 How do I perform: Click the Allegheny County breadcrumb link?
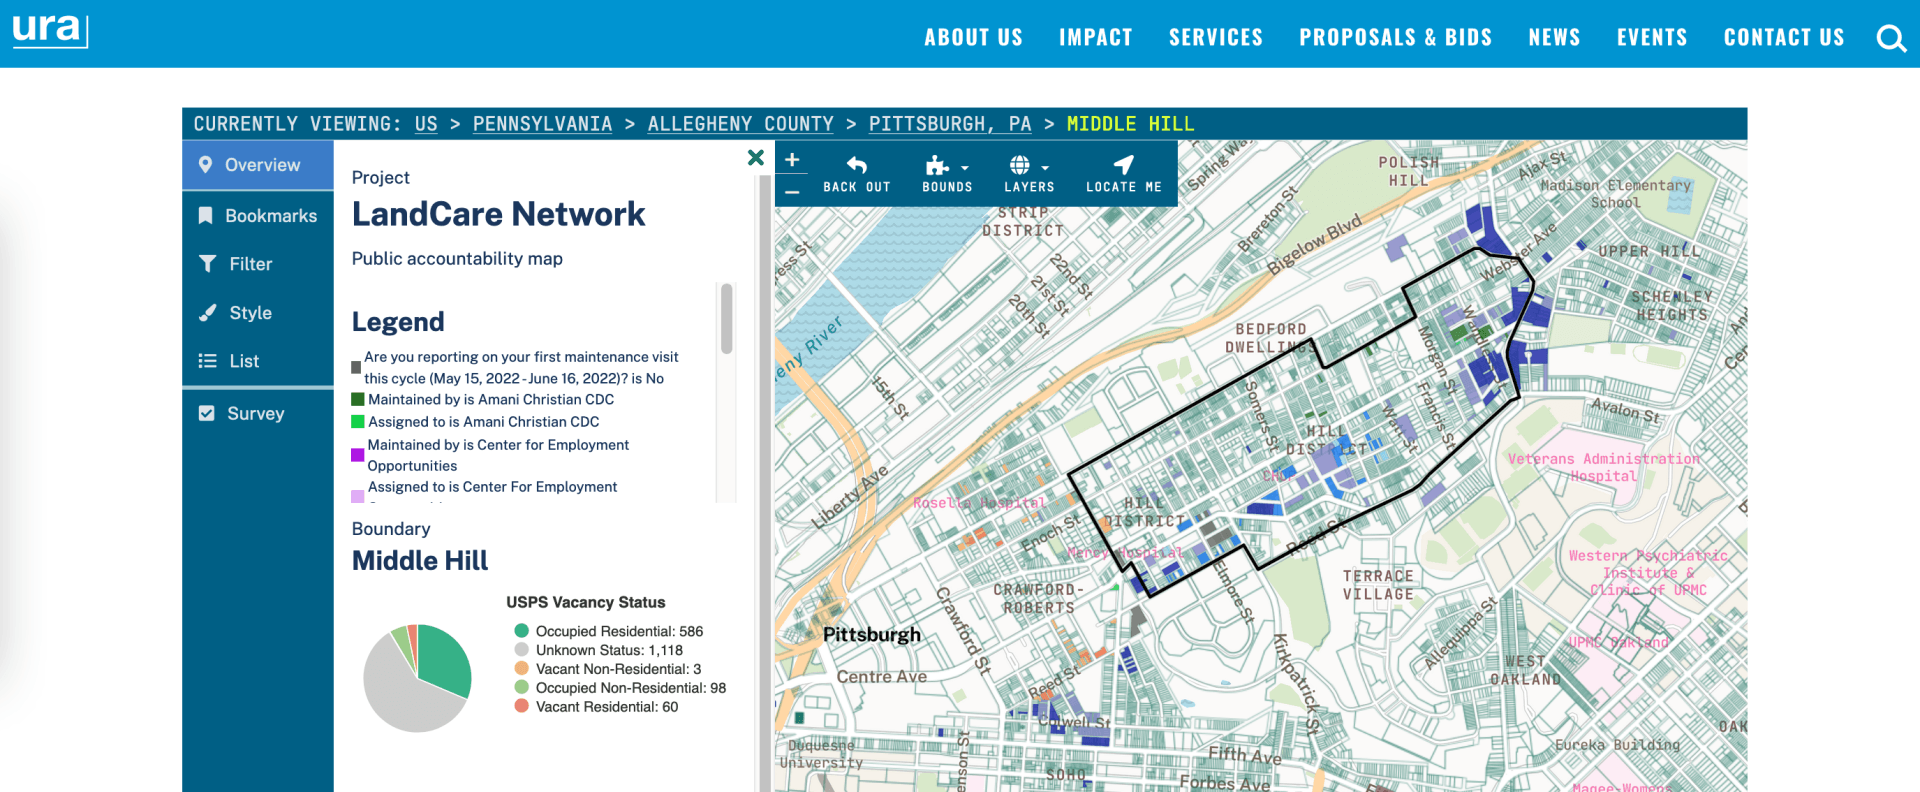coord(740,124)
